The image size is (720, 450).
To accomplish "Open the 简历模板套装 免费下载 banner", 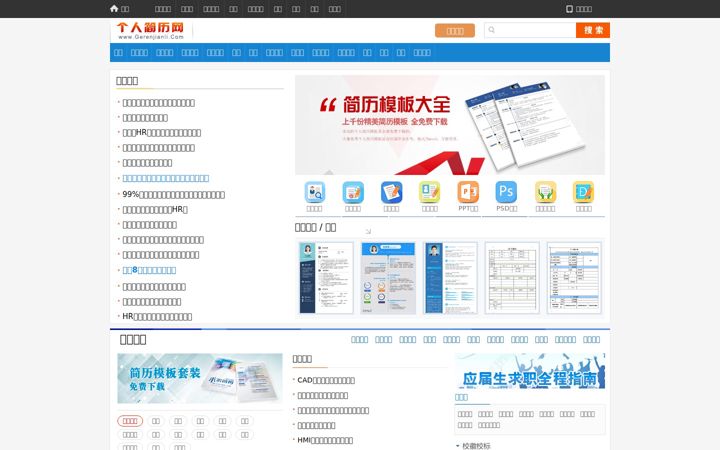I will pyautogui.click(x=200, y=378).
